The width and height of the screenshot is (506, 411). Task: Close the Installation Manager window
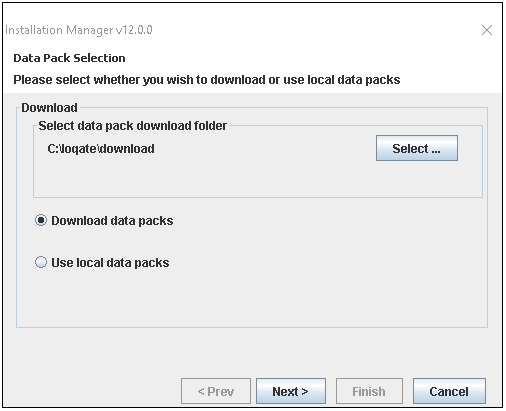pos(487,30)
